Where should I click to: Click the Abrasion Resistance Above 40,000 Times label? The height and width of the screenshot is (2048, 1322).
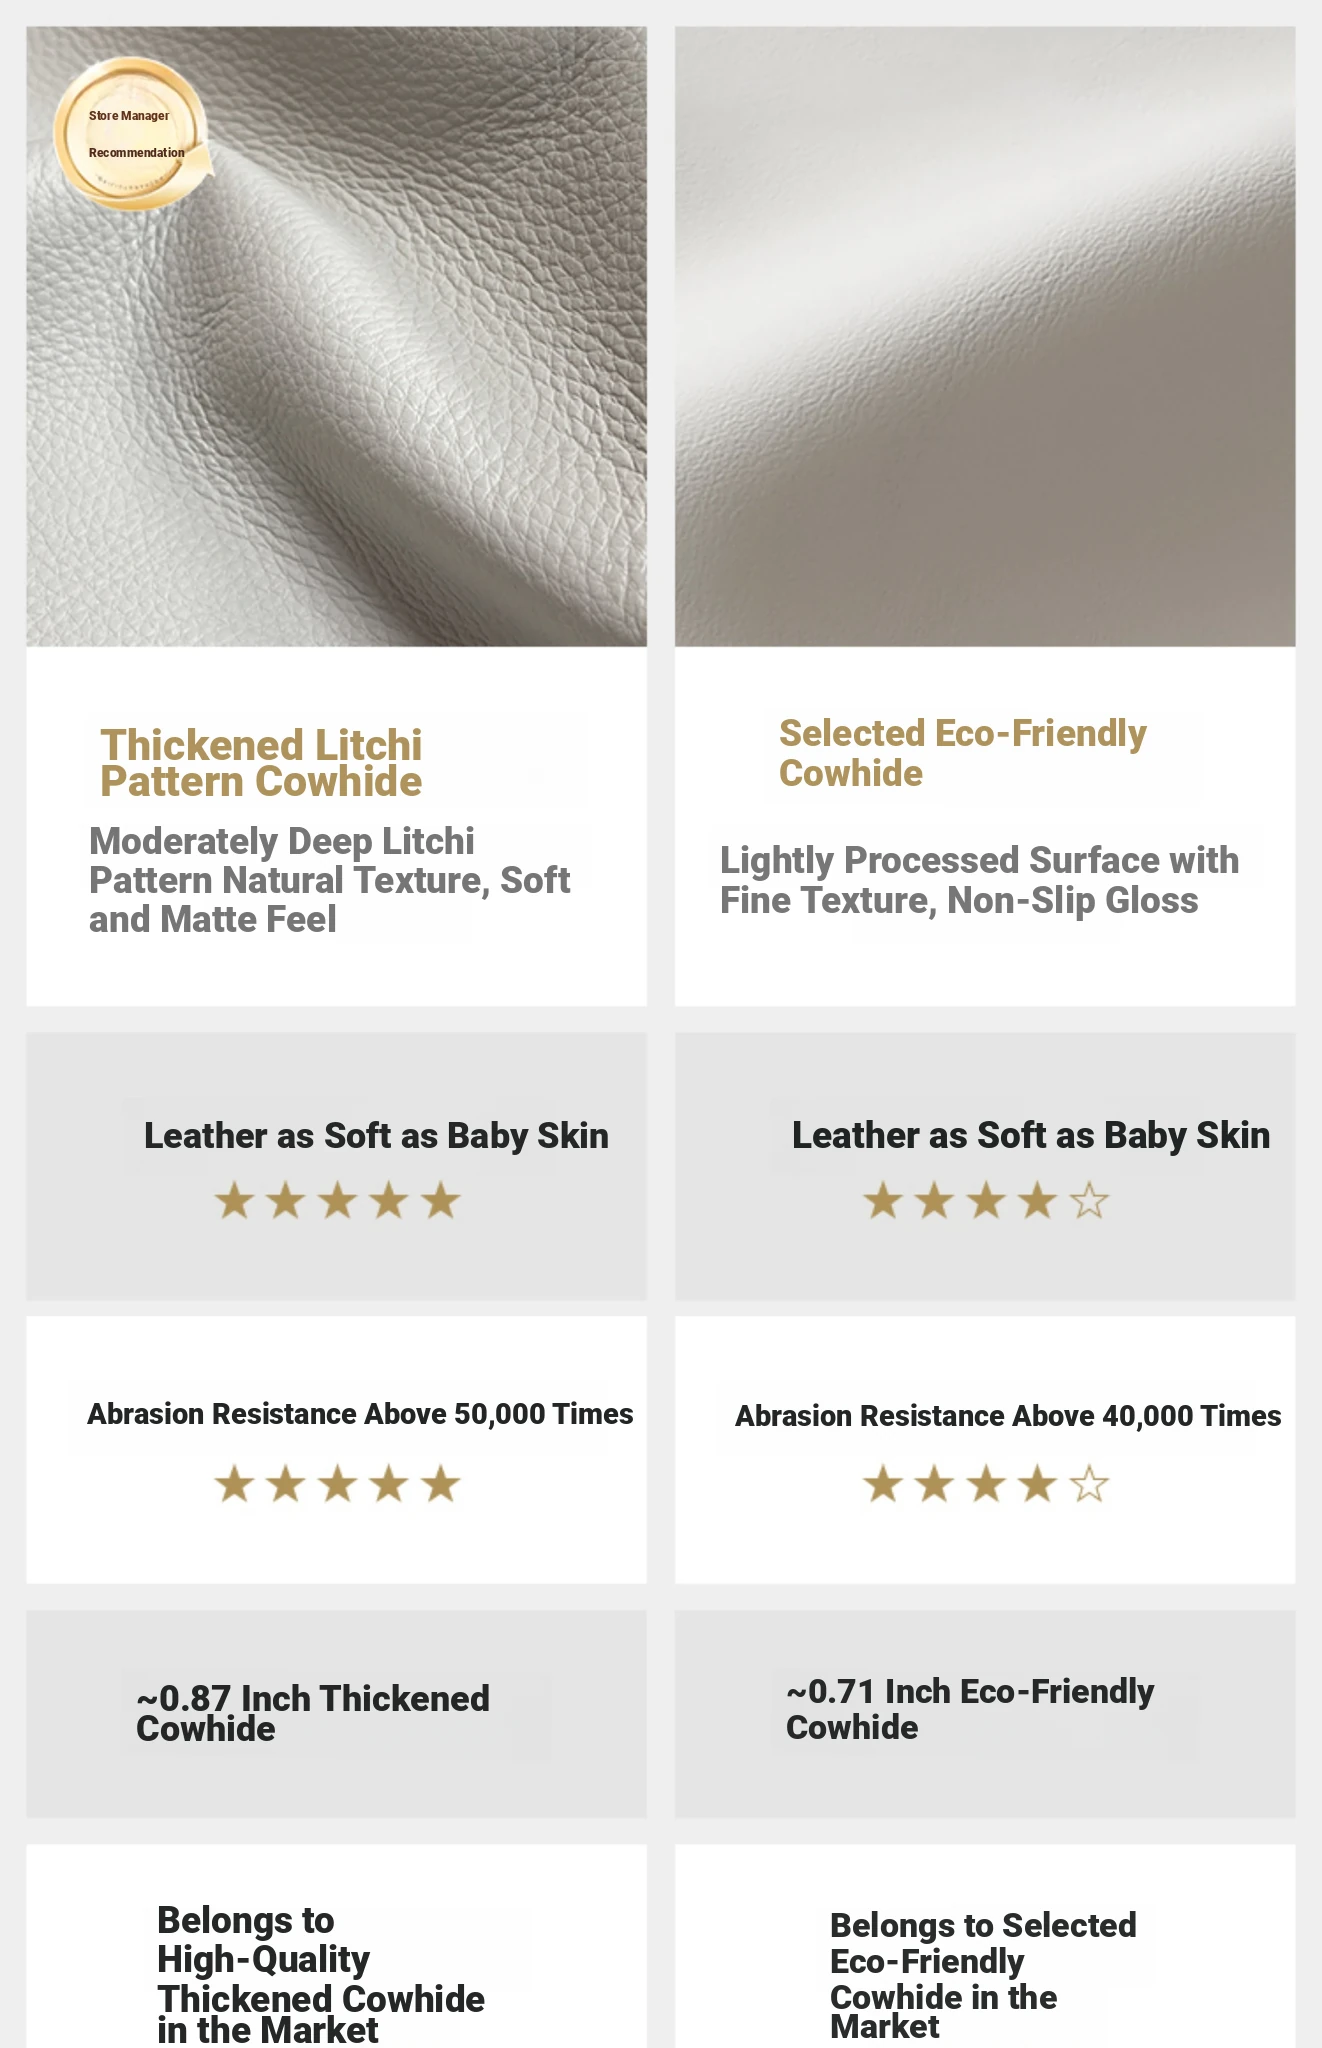pos(1008,1416)
